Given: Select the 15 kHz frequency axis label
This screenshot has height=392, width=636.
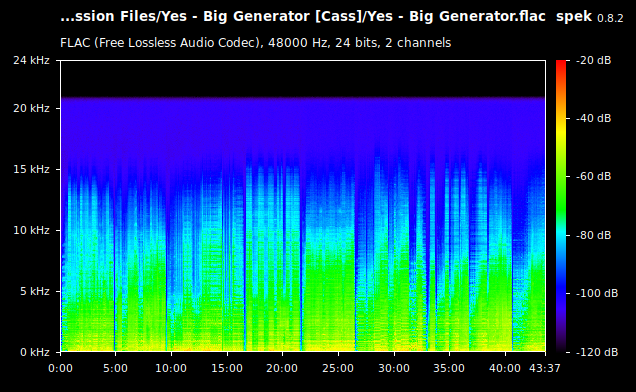Looking at the screenshot, I should click(x=31, y=169).
